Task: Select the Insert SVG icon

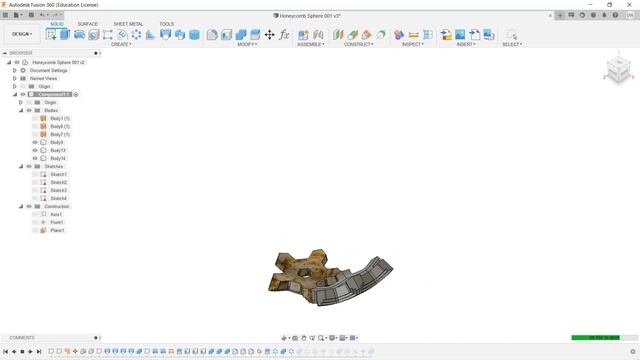Action: pyautogui.click(x=474, y=35)
